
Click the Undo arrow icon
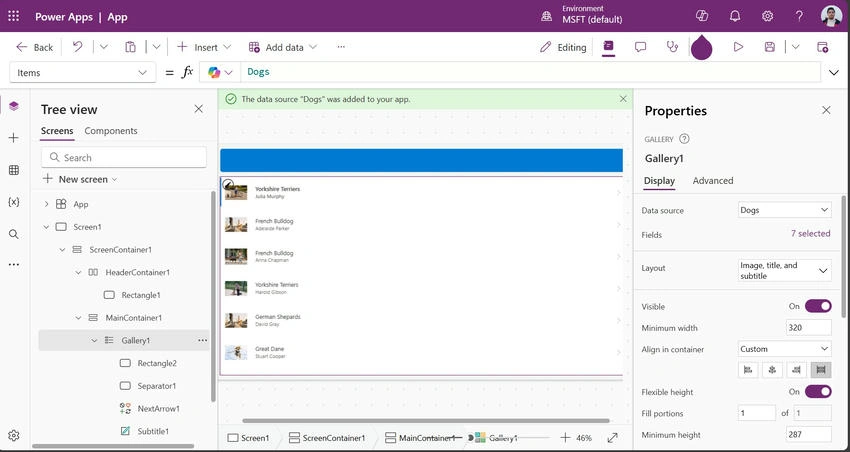click(78, 47)
